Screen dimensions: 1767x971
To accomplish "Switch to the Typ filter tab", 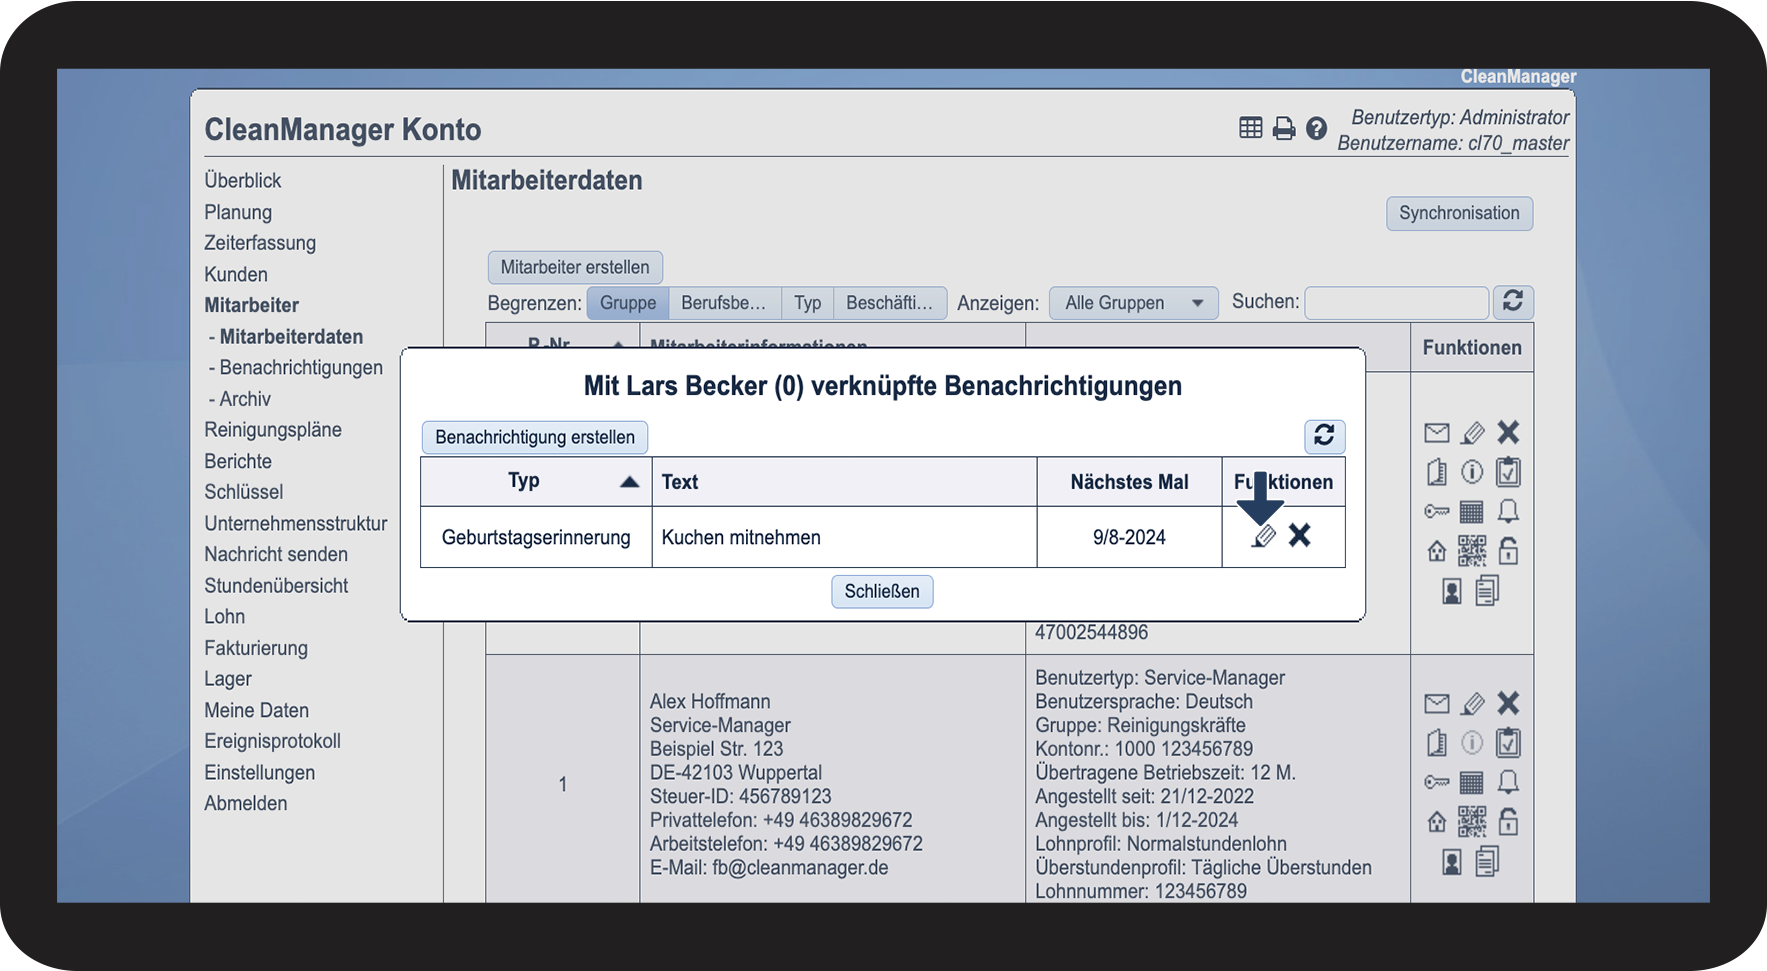I will pyautogui.click(x=807, y=303).
